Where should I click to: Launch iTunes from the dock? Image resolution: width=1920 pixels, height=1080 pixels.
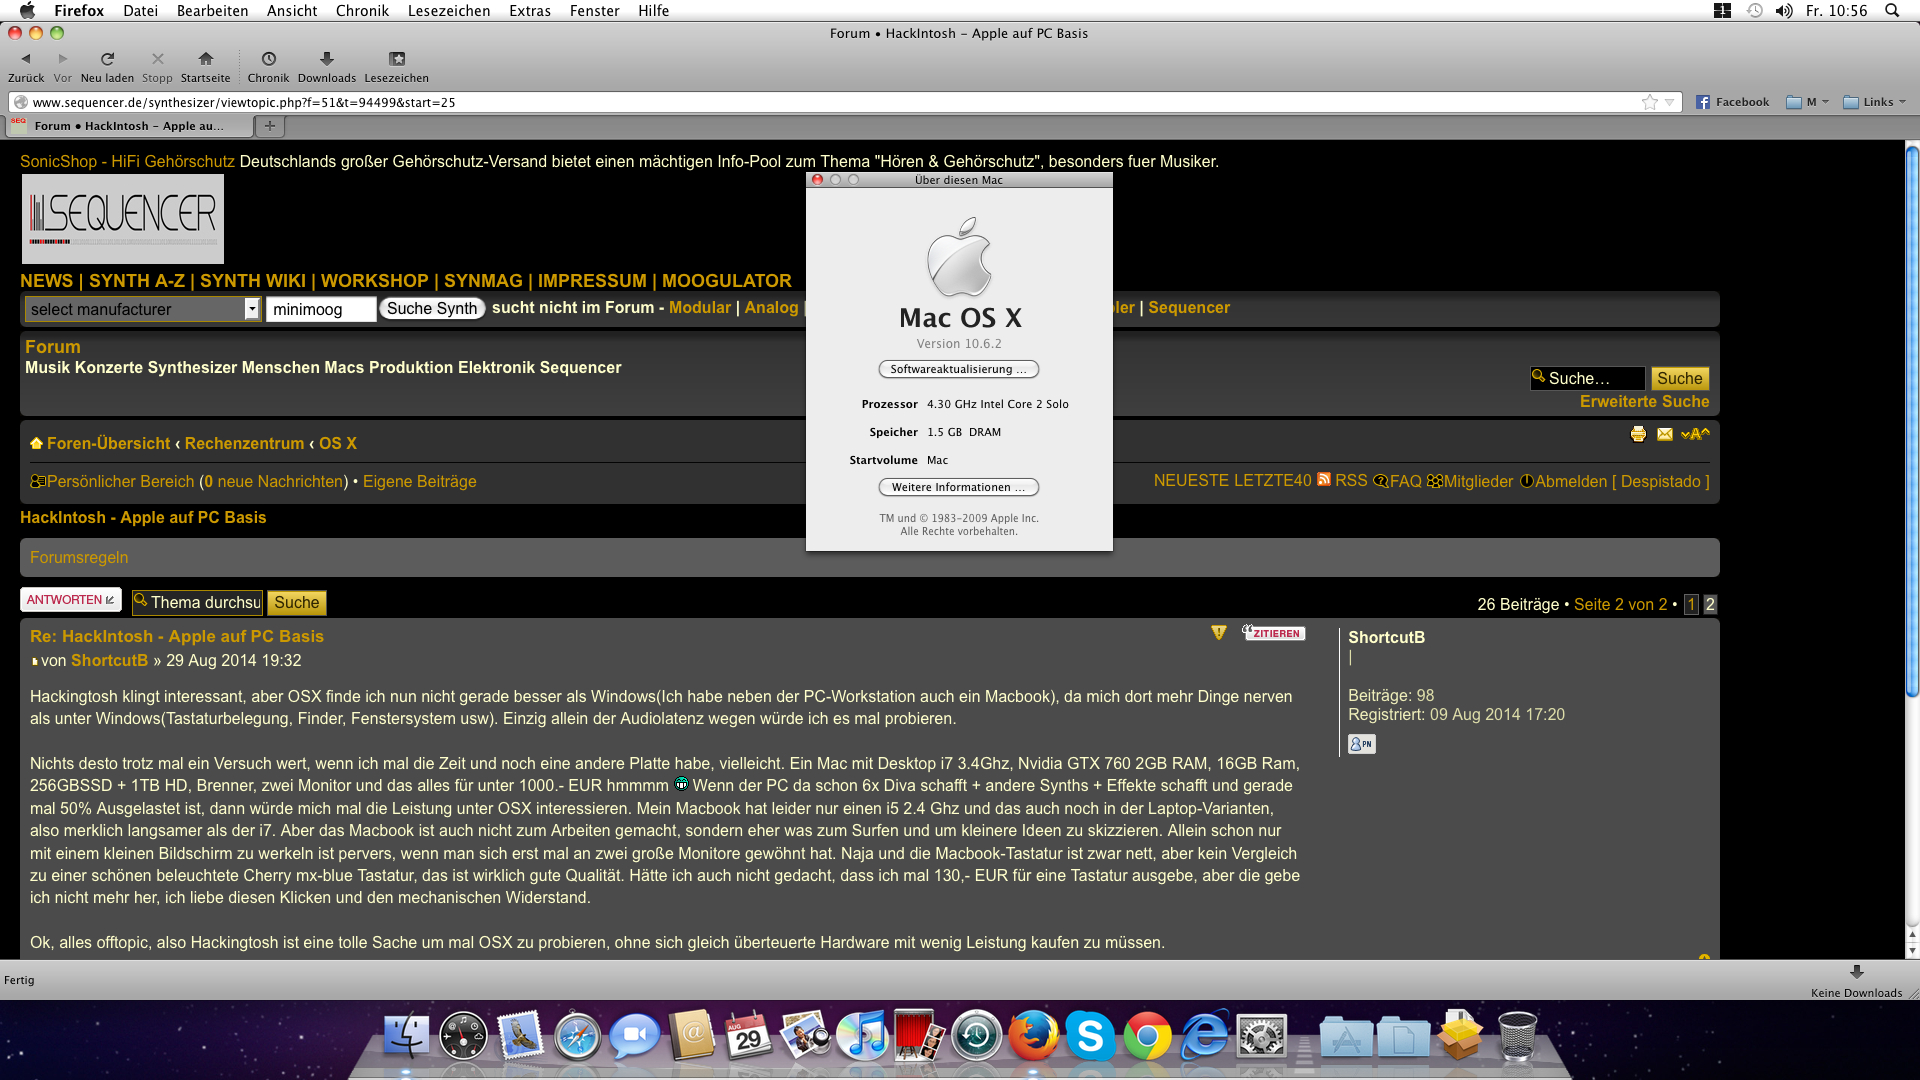(x=862, y=1036)
